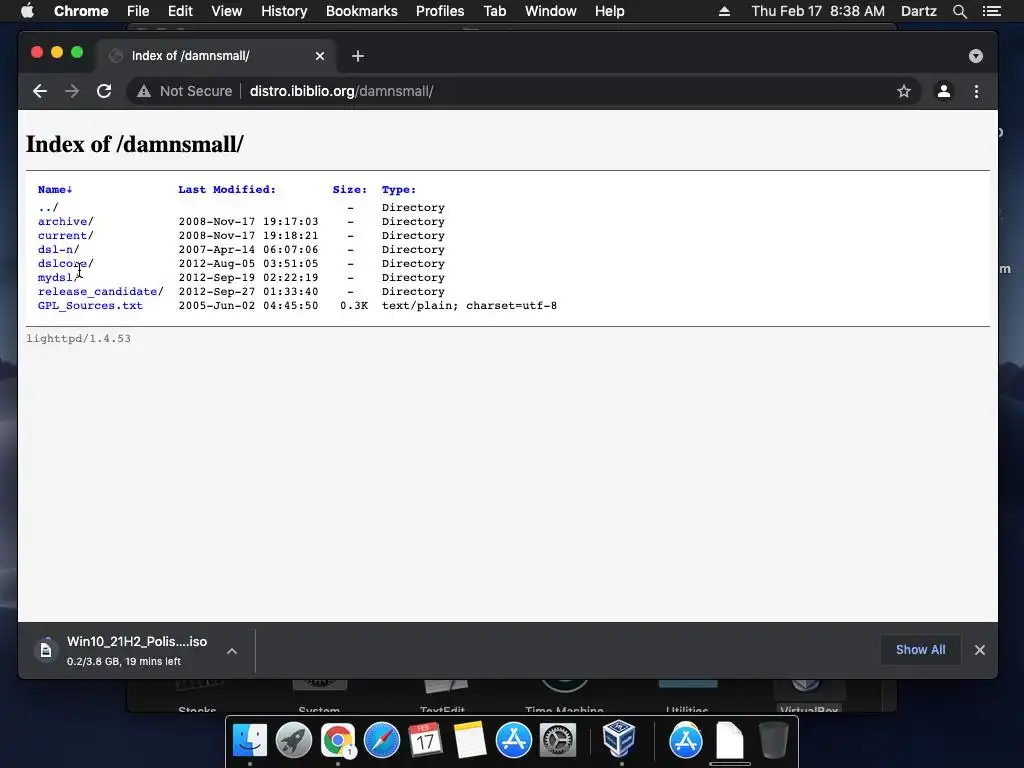The height and width of the screenshot is (768, 1024).
Task: Go back to the previous page
Action: pyautogui.click(x=40, y=91)
